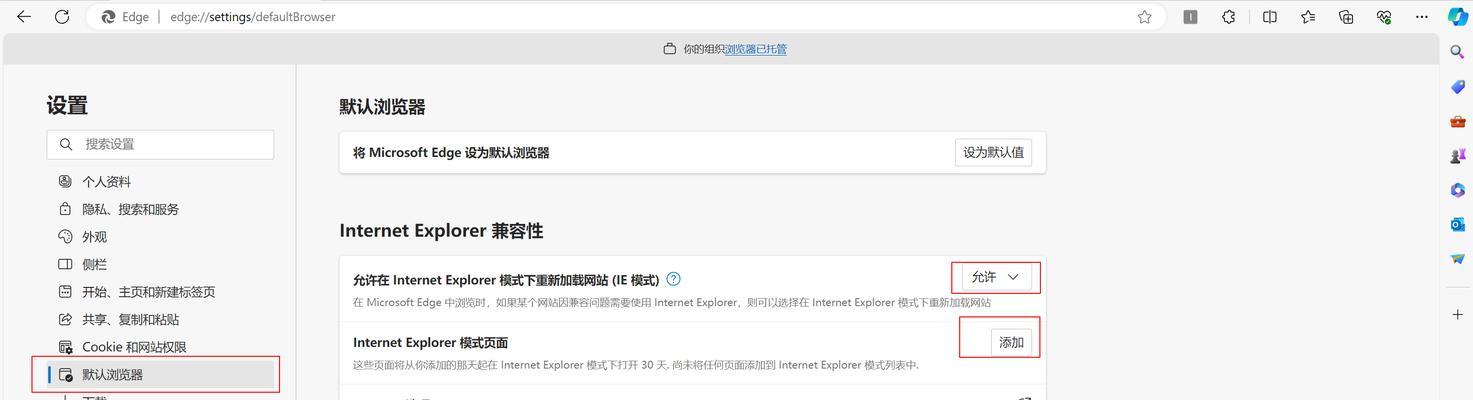Click the gray IE mode toolbar icon
Viewport: 1473px width, 400px height.
(1190, 17)
